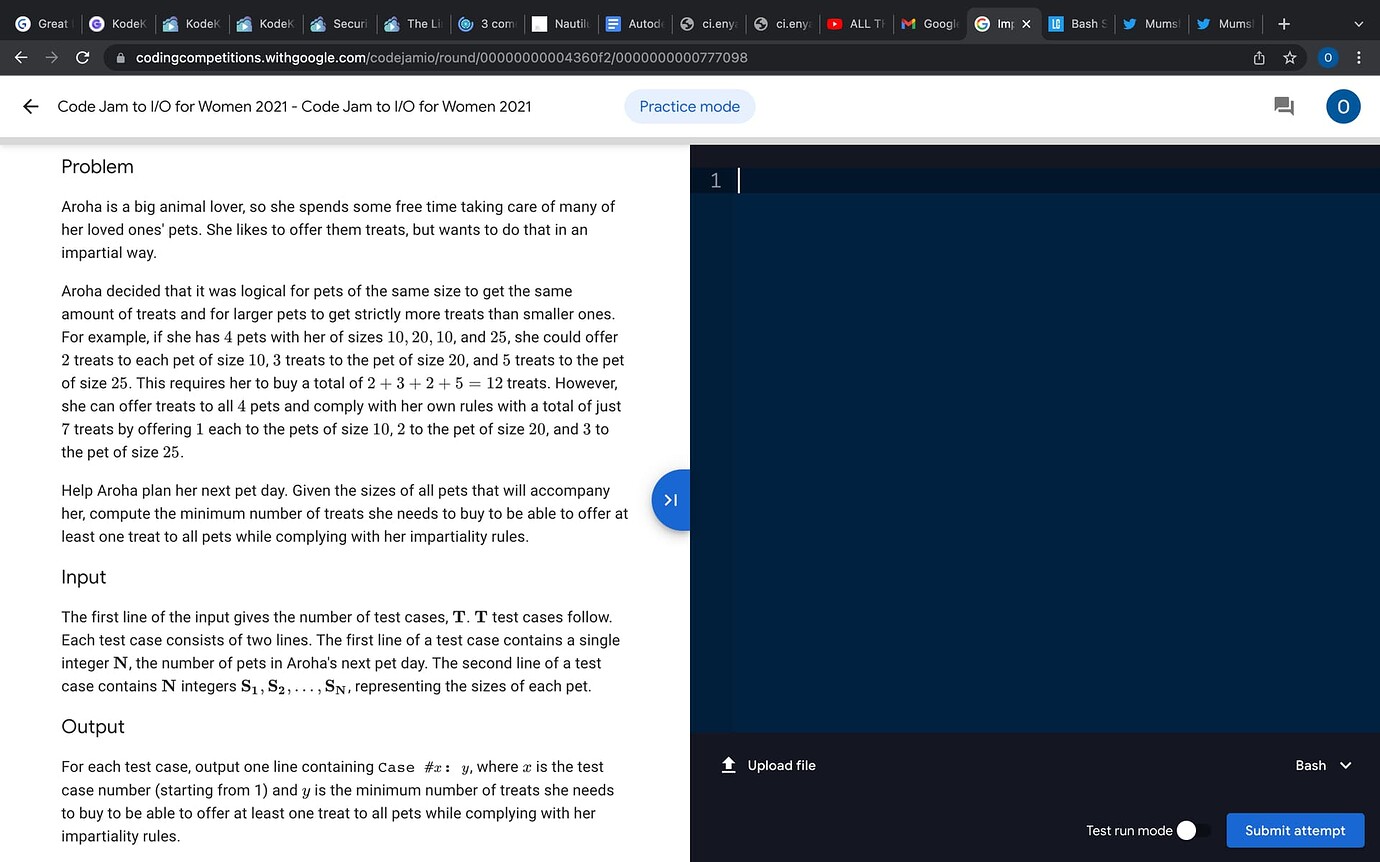Switch to the Securi tab
This screenshot has height=862, width=1380.
pyautogui.click(x=339, y=24)
